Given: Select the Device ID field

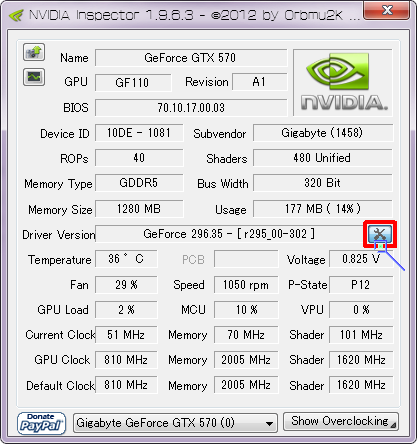Looking at the screenshot, I should coord(139,133).
